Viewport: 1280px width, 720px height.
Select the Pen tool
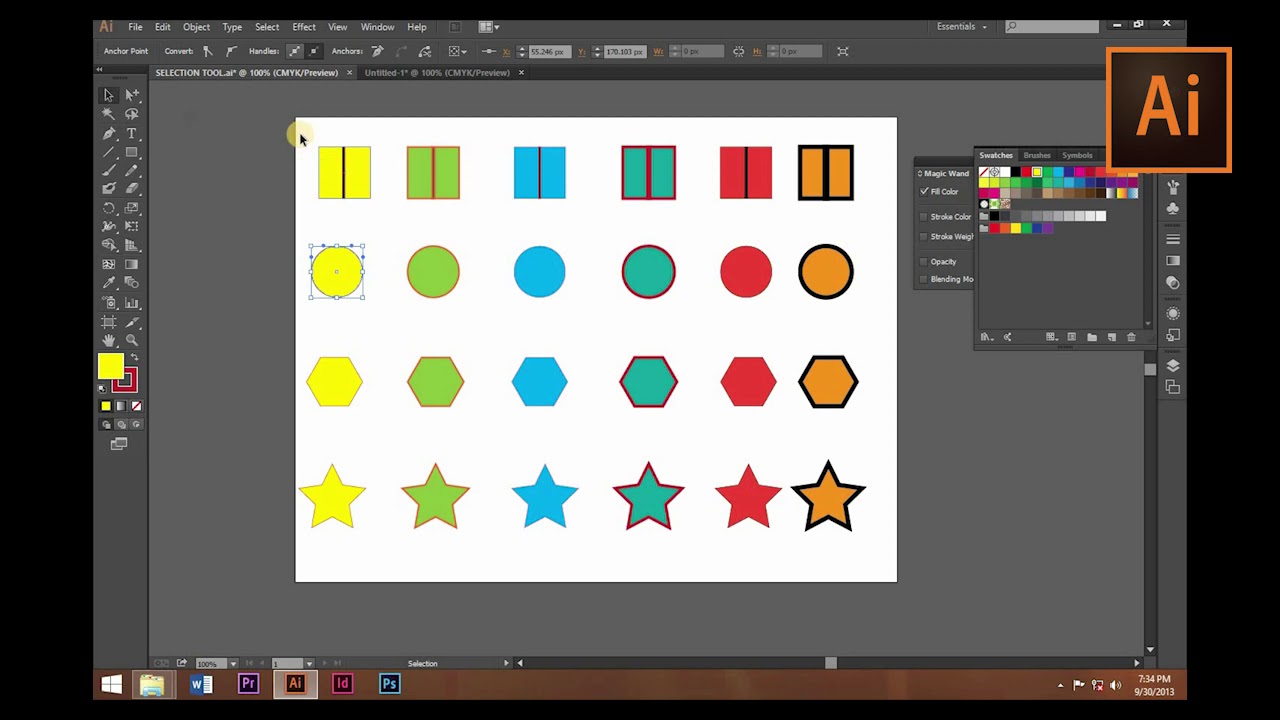click(109, 133)
